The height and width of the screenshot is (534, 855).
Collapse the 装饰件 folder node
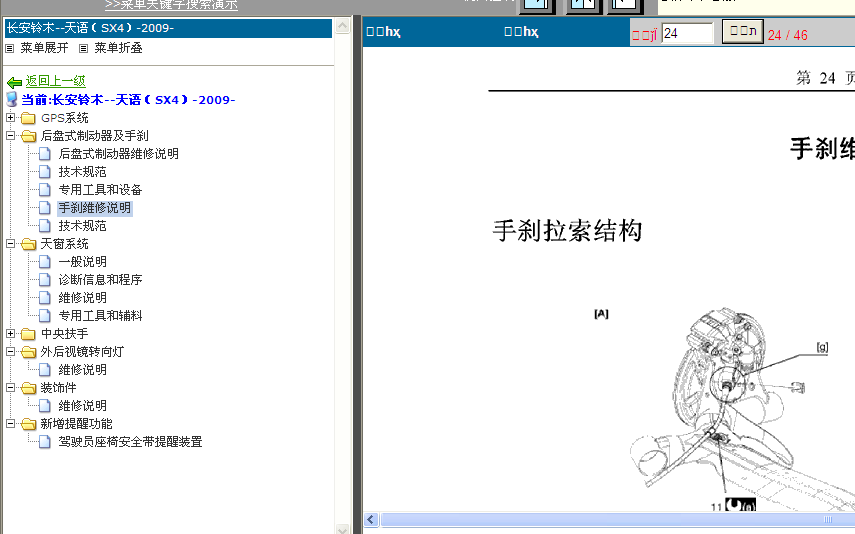10,387
